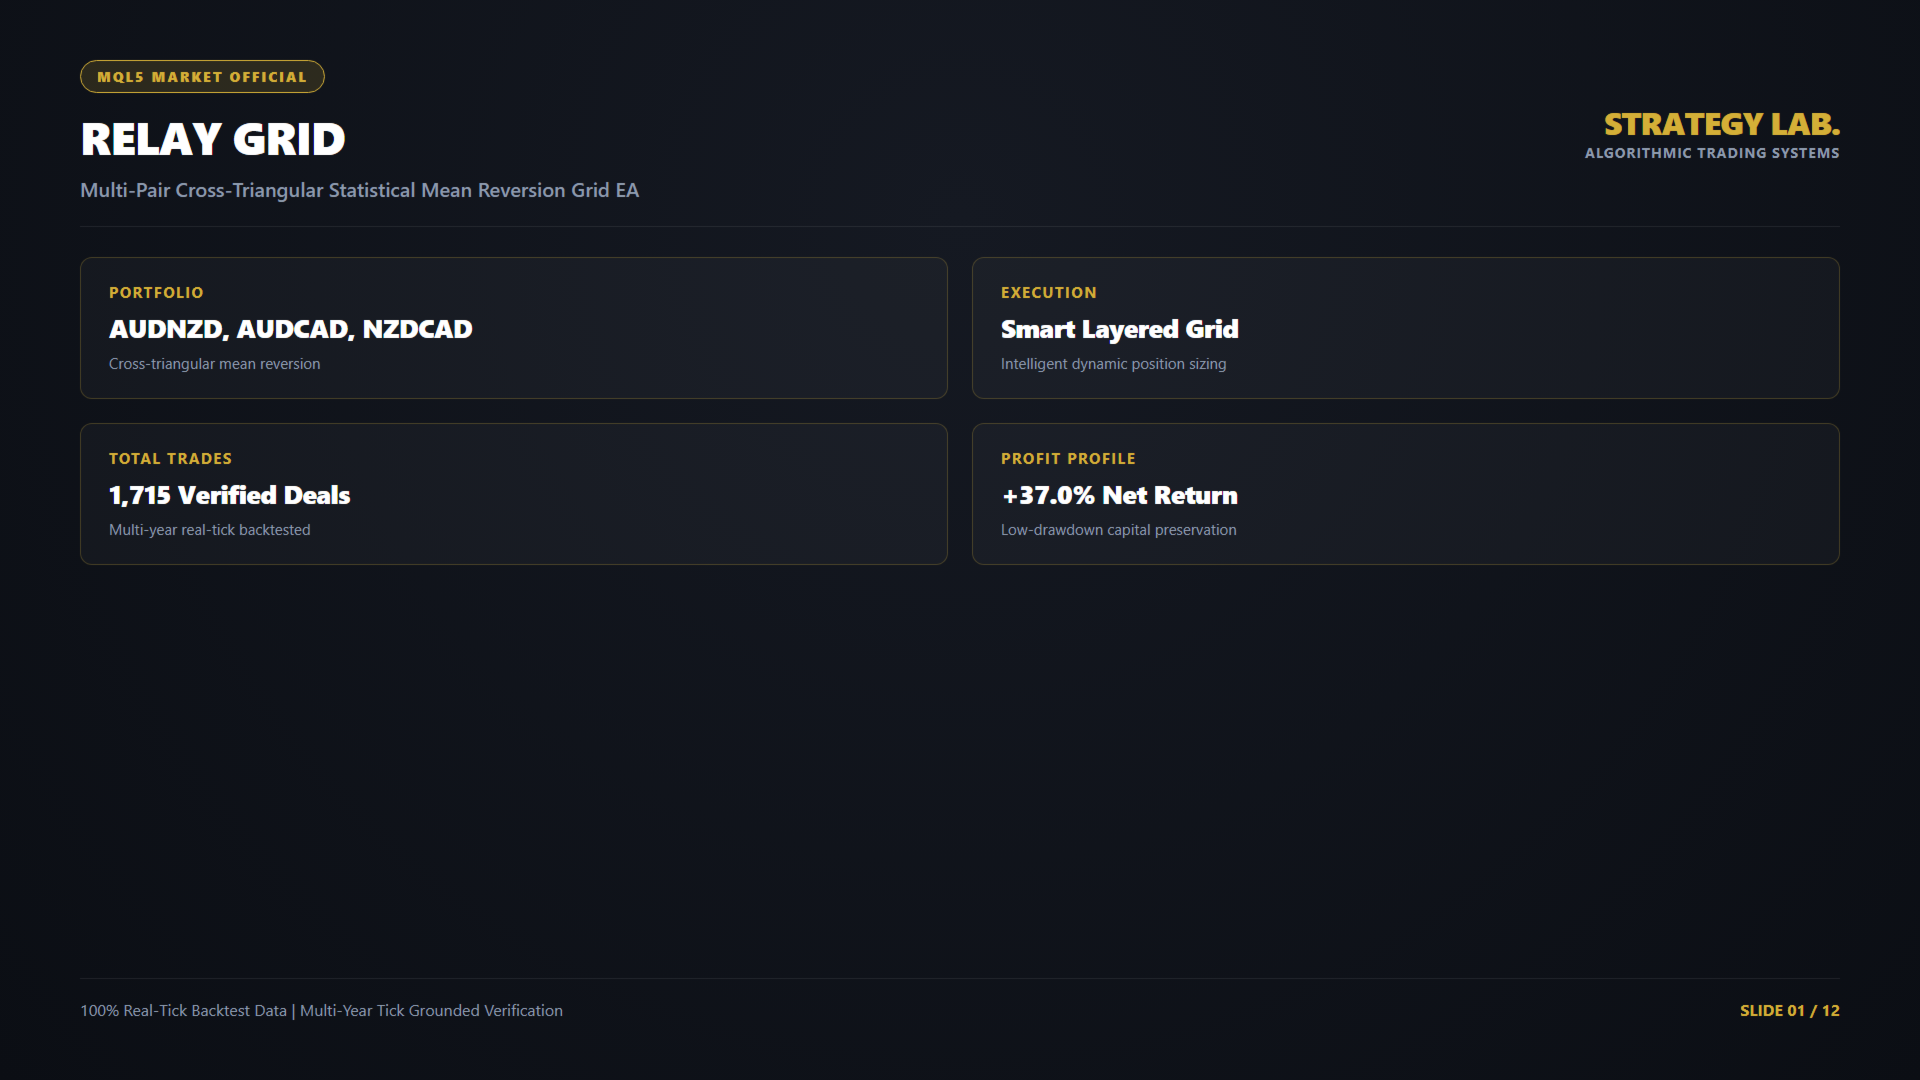
Task: Select Multi-year real-tick backtested caption
Action: [209, 530]
